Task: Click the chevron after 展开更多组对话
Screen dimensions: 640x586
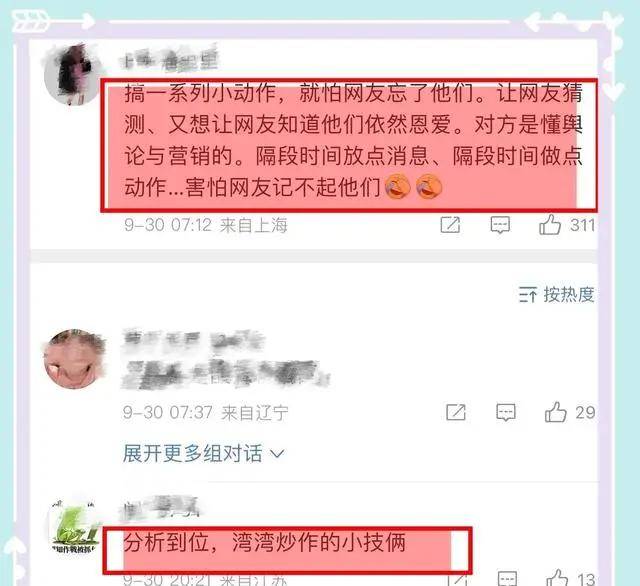Action: (277, 453)
